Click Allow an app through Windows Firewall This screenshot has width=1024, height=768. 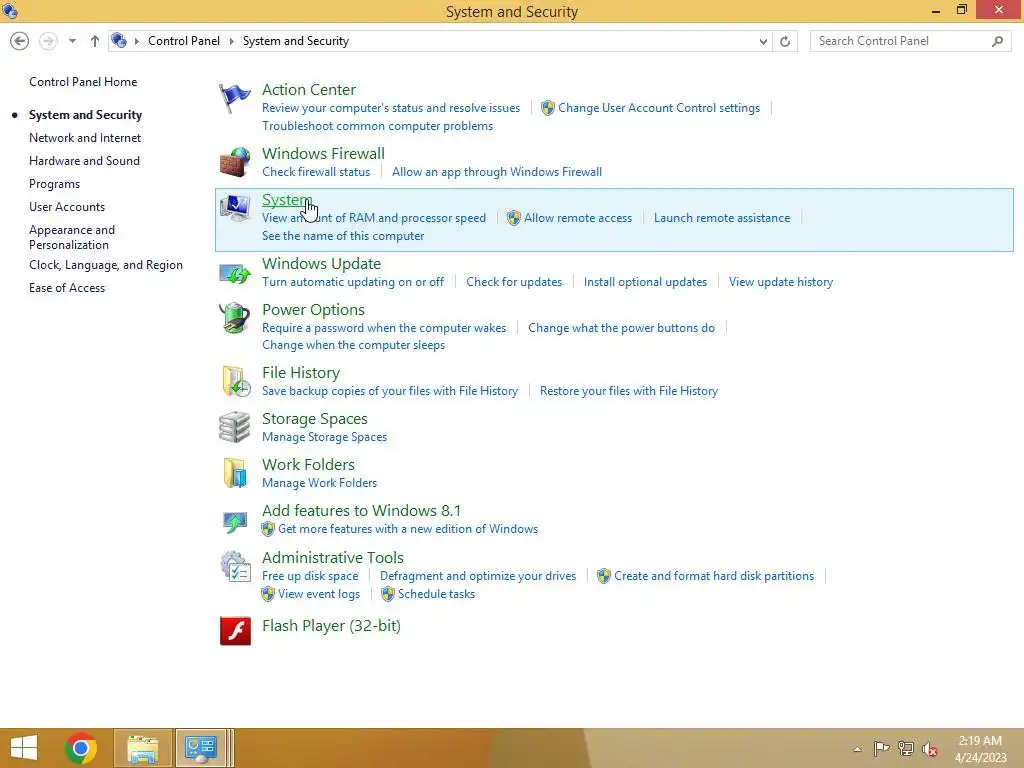497,172
